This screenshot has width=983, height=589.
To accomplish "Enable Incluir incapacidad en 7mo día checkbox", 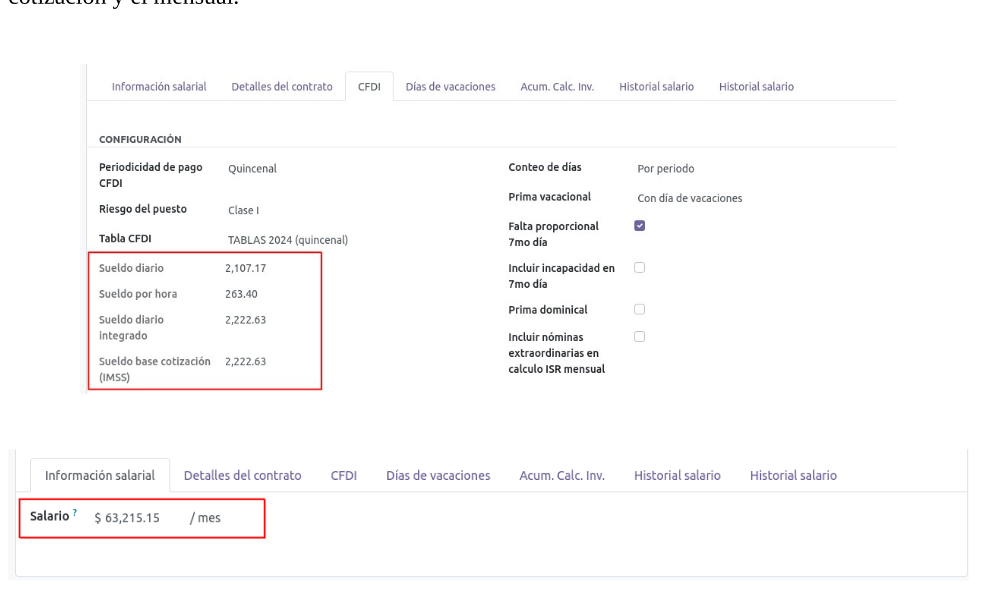I will [x=640, y=268].
